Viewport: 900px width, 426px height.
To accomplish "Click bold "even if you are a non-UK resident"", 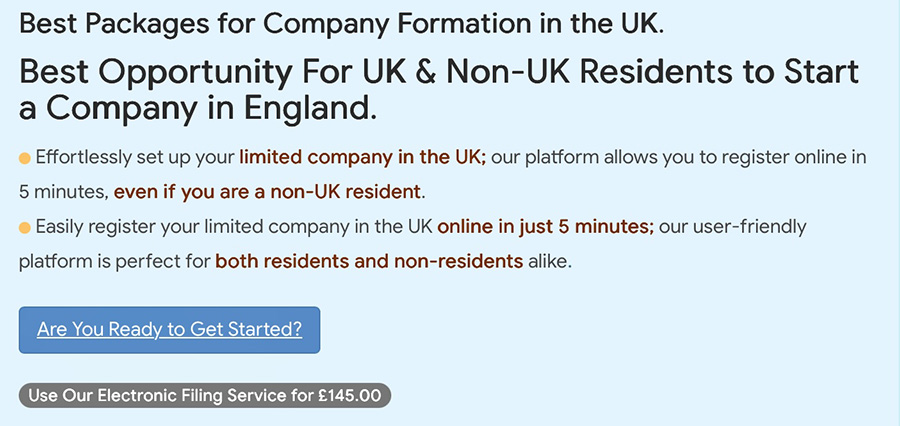I will pyautogui.click(x=269, y=191).
